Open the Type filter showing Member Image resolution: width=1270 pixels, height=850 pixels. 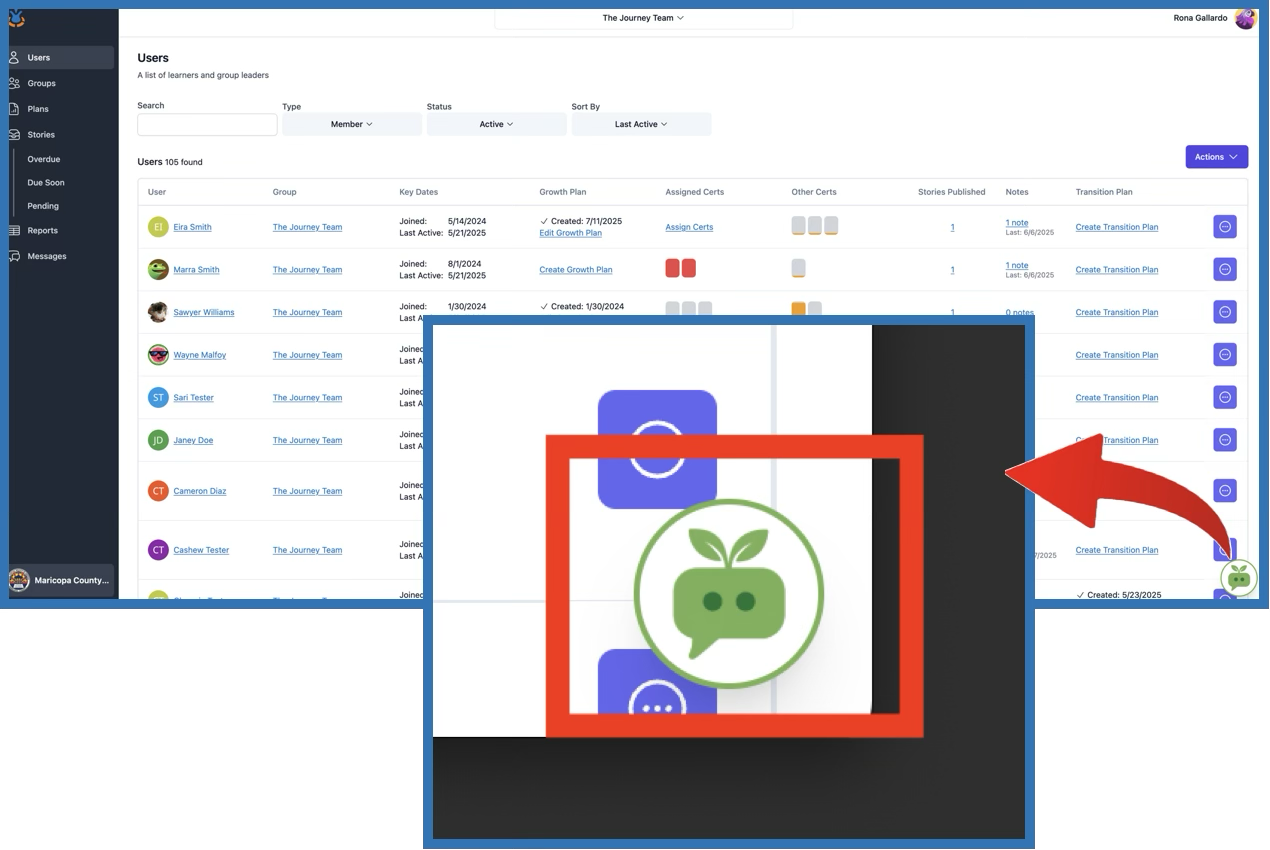point(351,123)
